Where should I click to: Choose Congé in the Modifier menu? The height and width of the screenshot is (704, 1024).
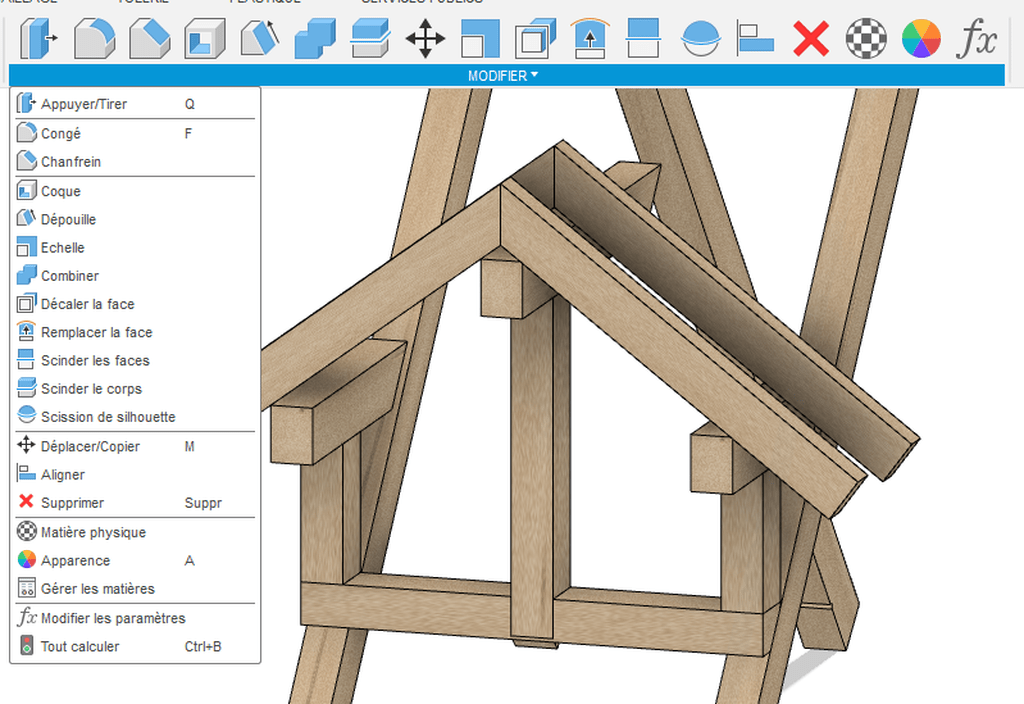point(135,133)
